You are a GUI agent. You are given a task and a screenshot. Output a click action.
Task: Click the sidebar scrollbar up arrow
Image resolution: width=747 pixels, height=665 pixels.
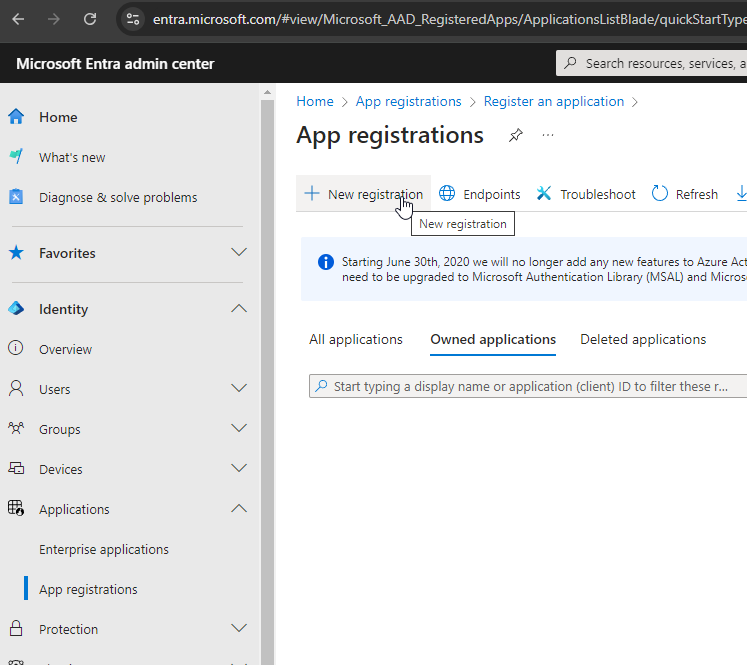click(x=267, y=92)
